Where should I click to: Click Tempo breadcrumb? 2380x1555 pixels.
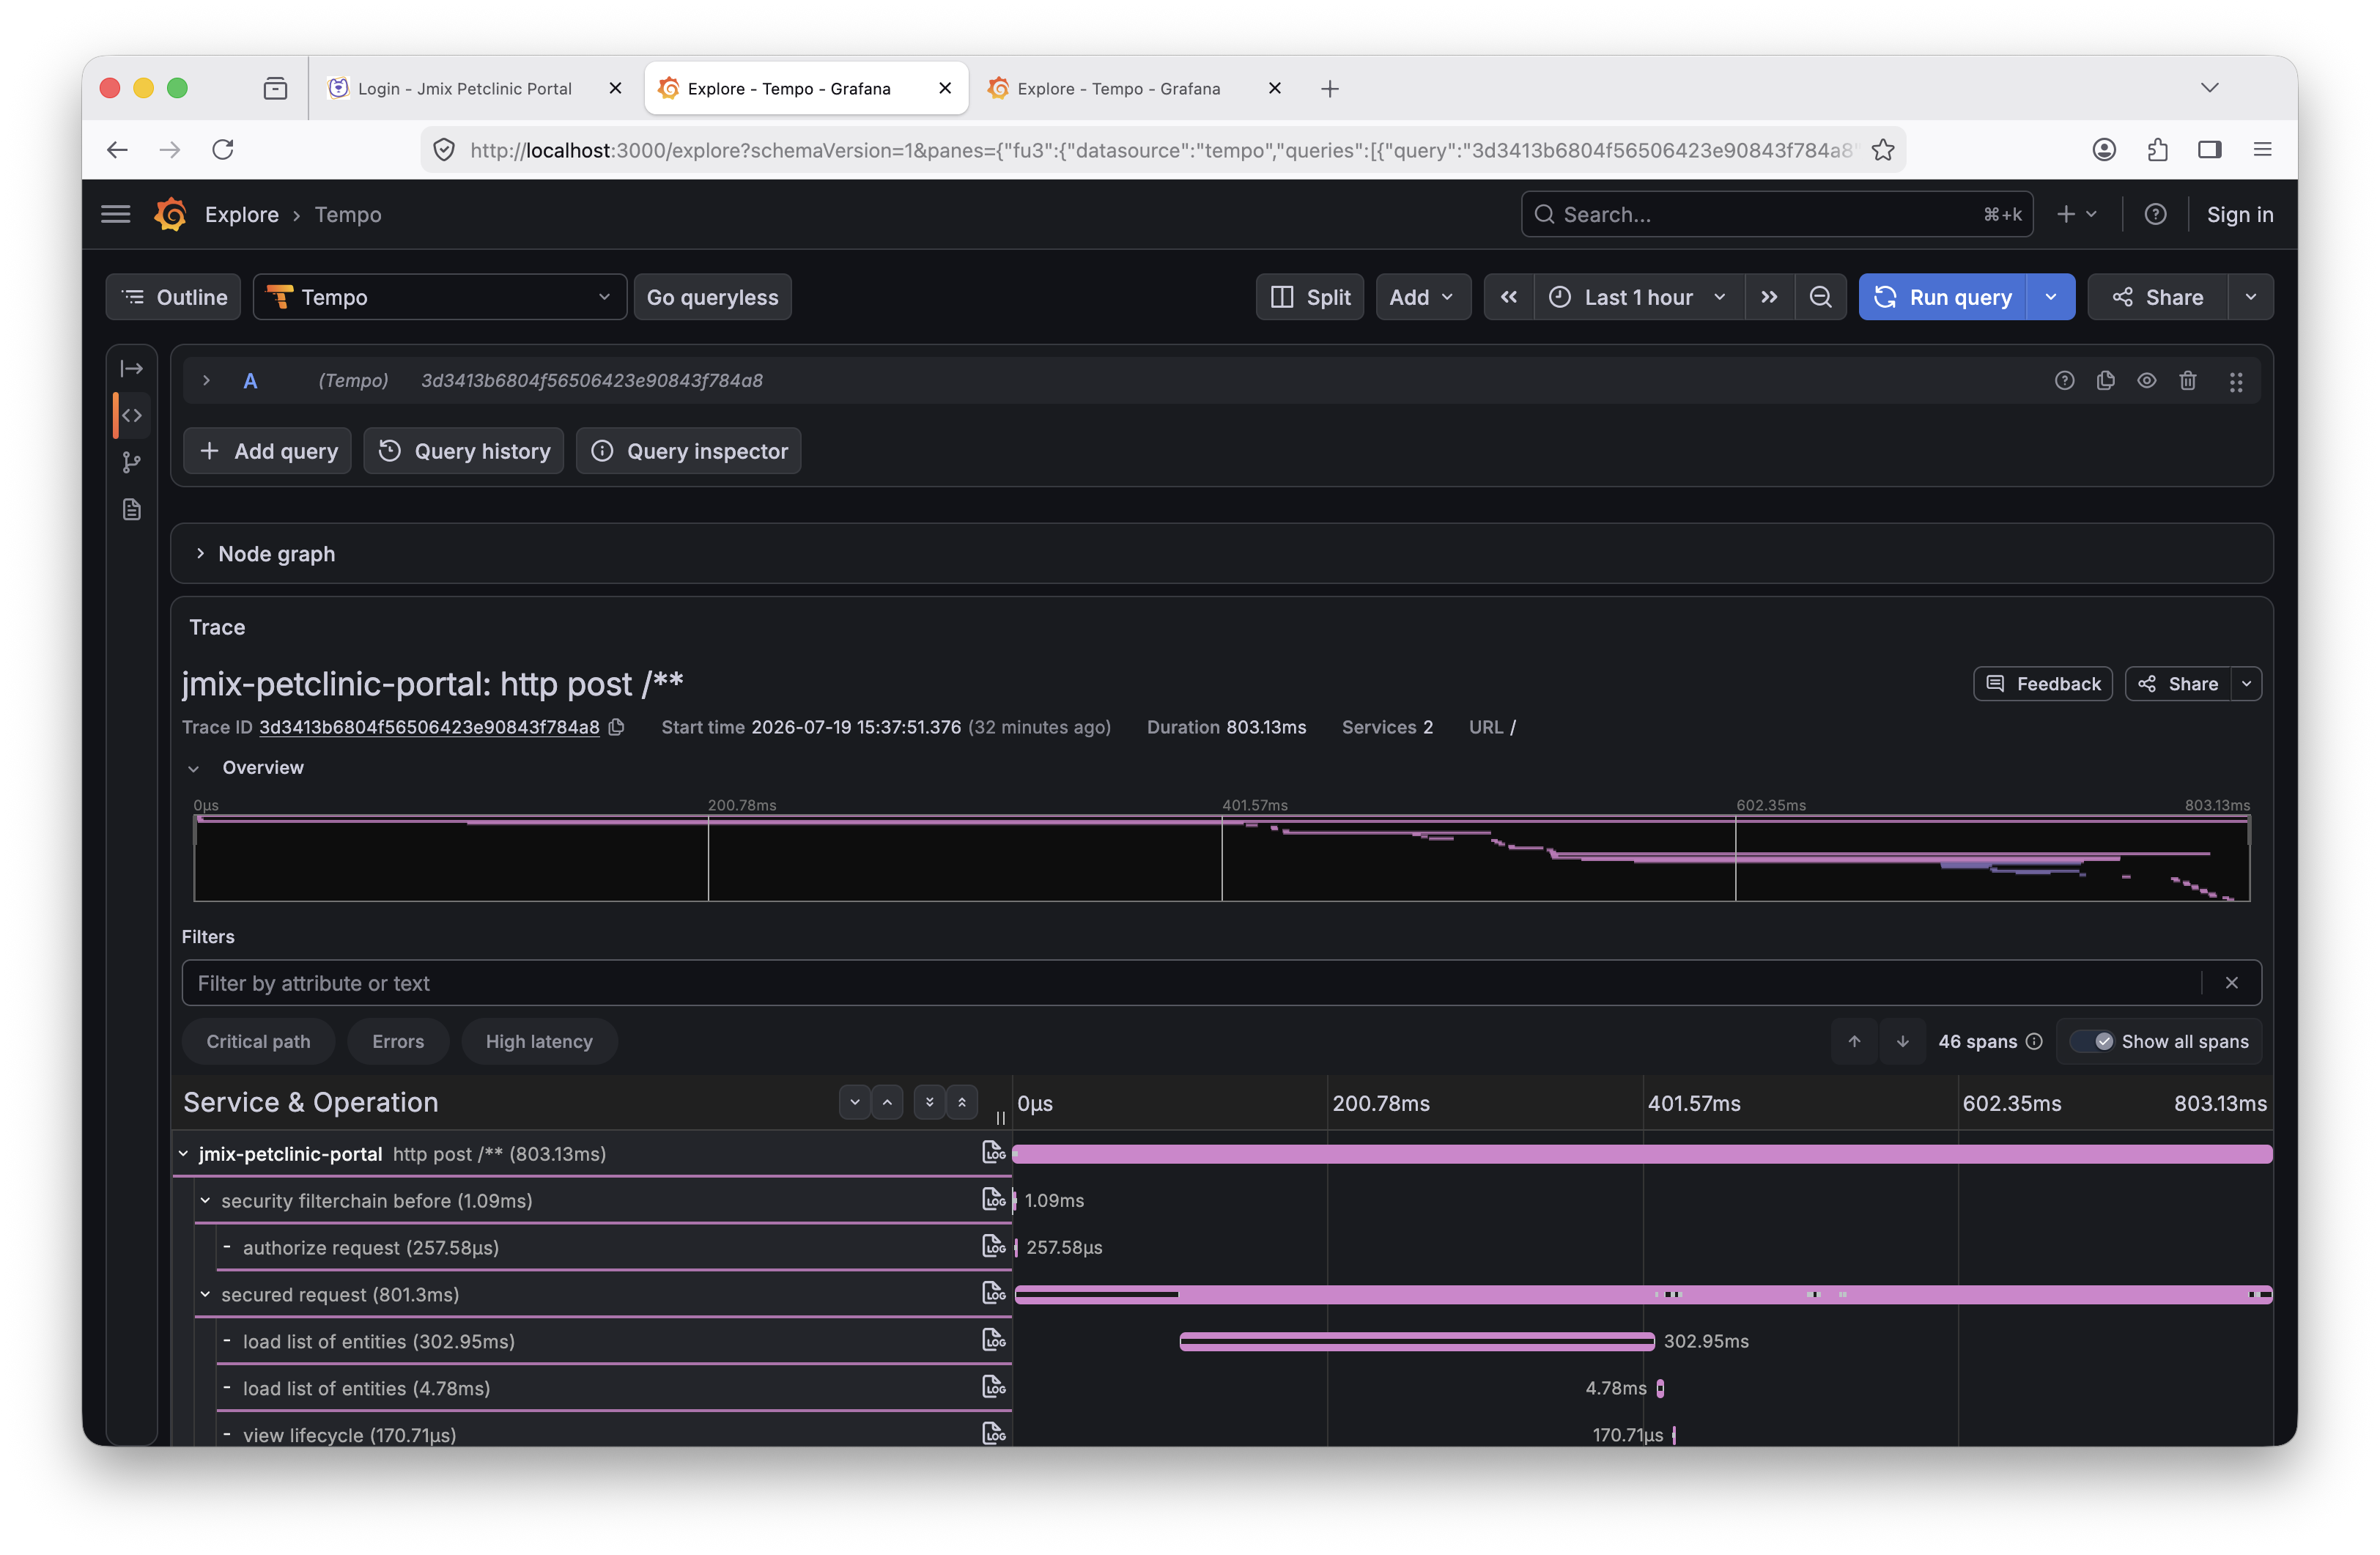pyautogui.click(x=348, y=214)
